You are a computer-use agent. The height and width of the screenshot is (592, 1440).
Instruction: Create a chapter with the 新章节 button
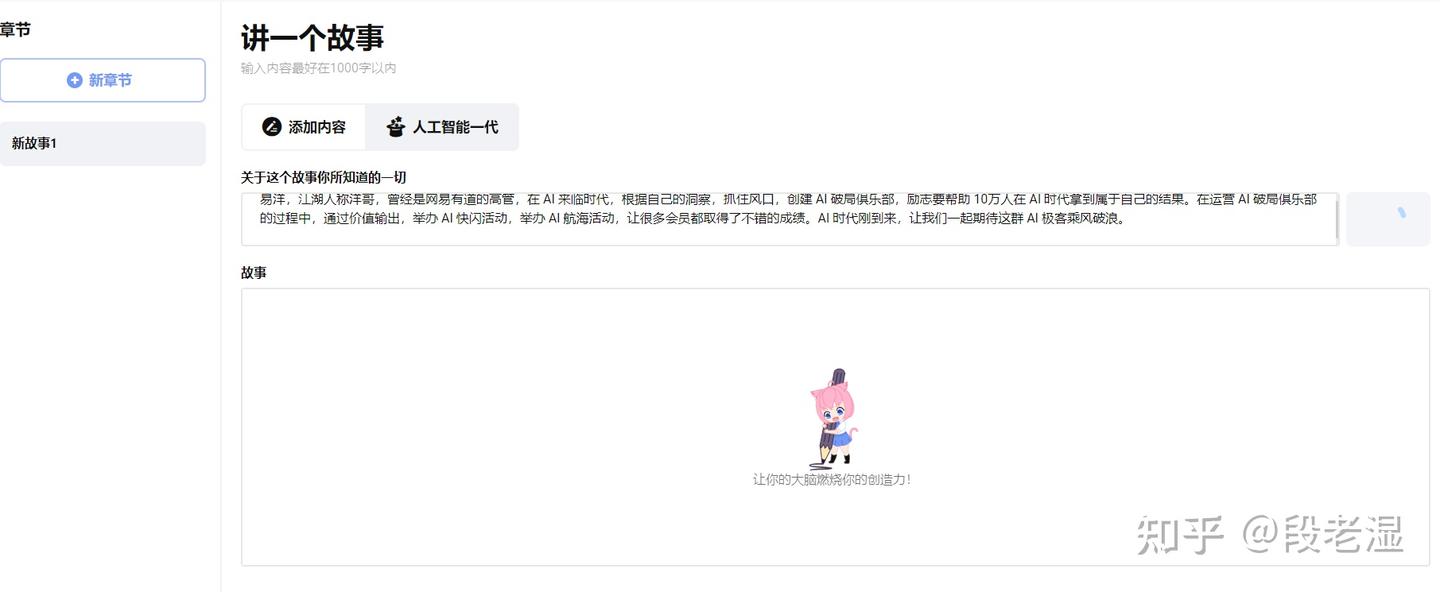[x=102, y=80]
